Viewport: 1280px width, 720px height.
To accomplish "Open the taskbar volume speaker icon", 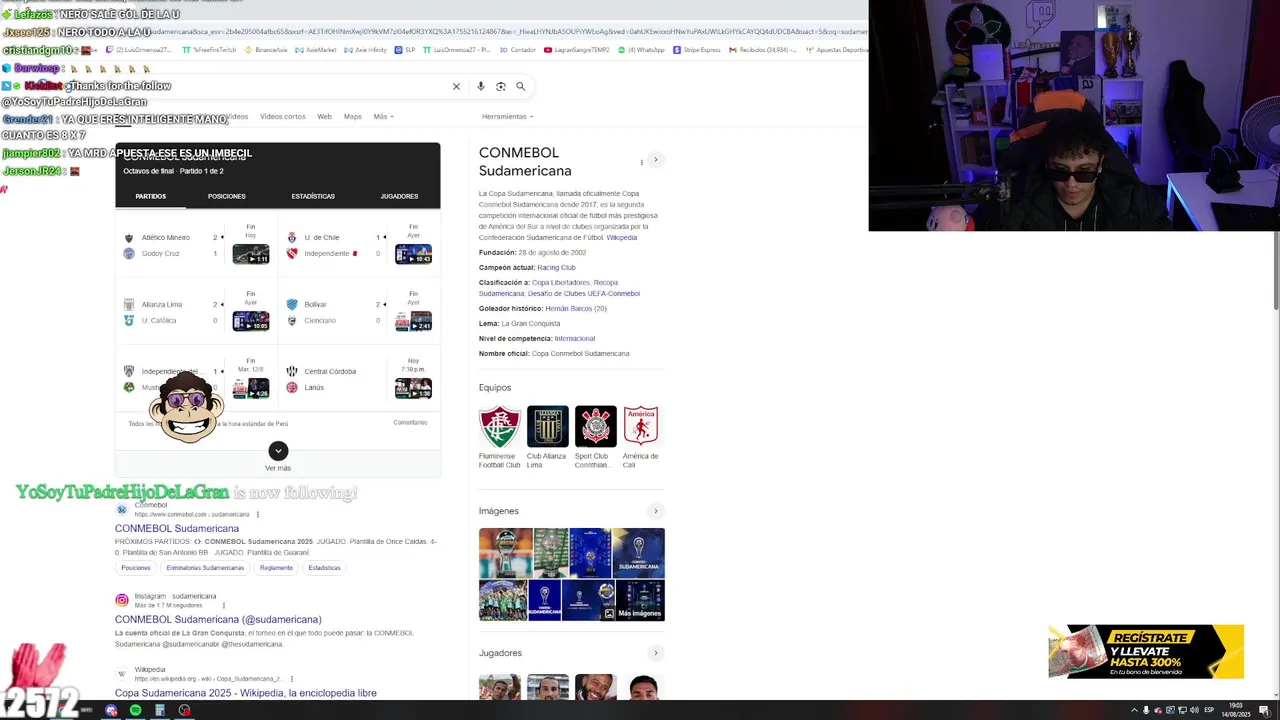I will 1194,710.
